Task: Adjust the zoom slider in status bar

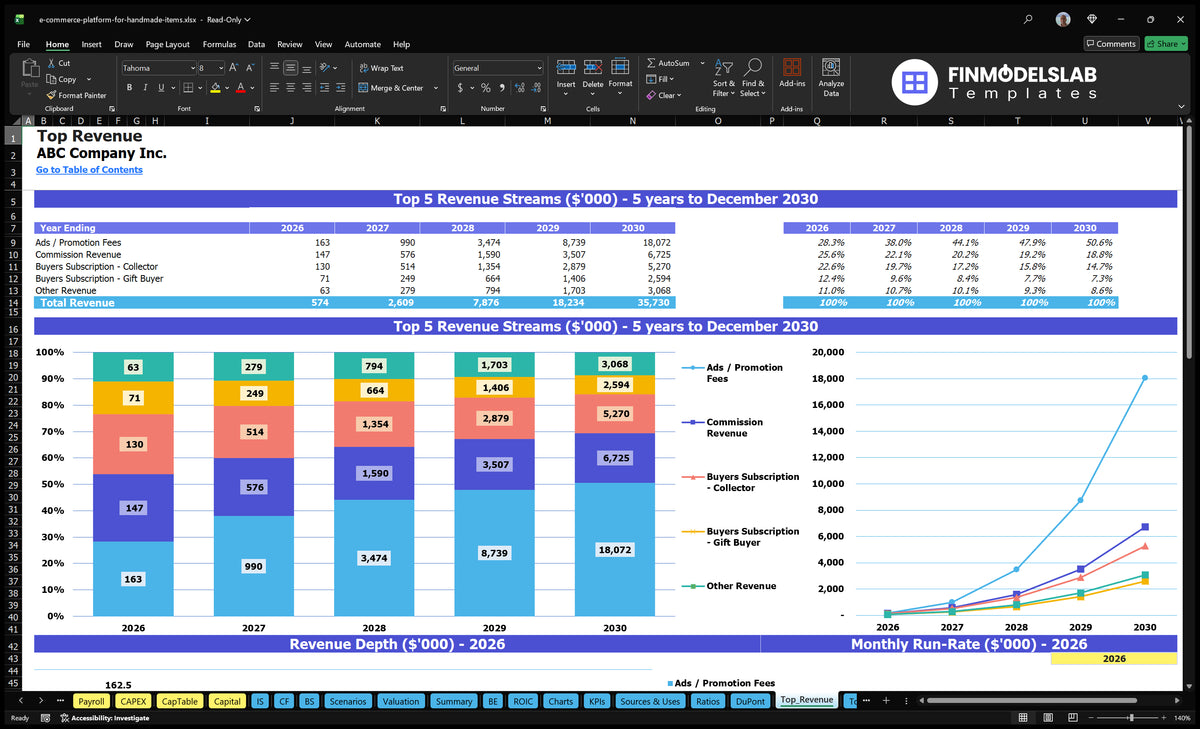Action: pos(1130,718)
